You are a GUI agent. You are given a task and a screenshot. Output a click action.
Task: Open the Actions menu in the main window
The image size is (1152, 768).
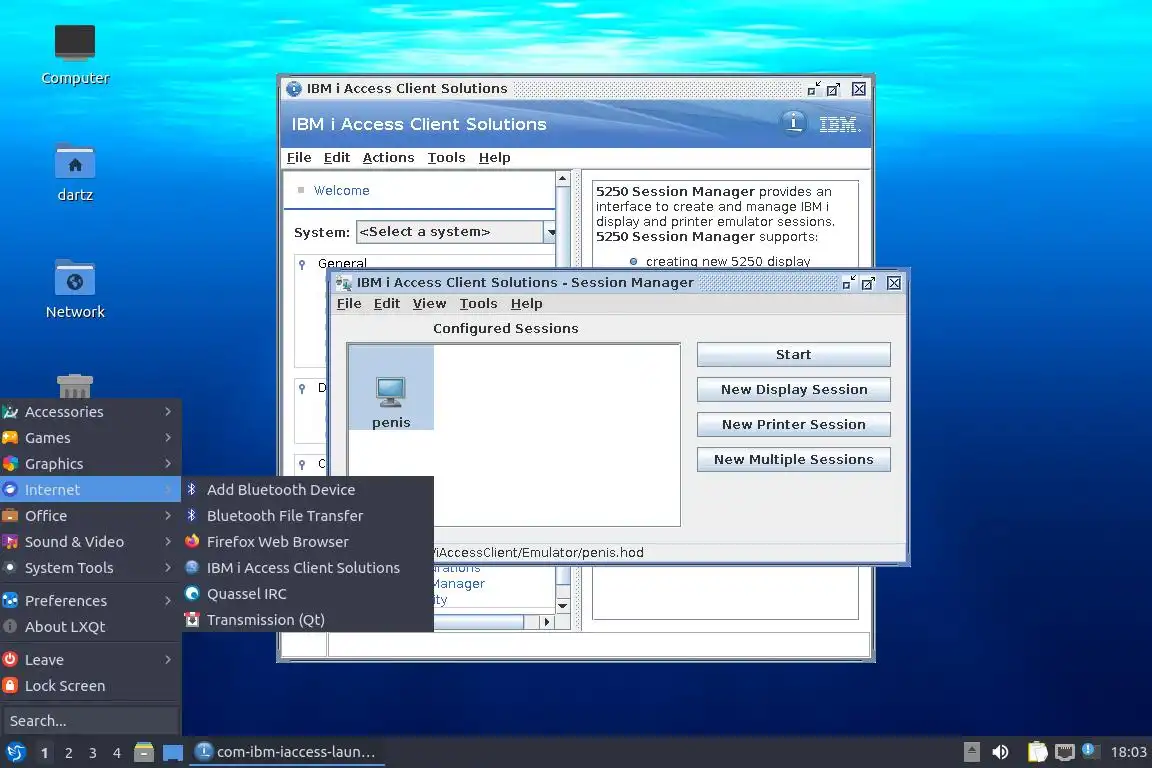coord(388,157)
